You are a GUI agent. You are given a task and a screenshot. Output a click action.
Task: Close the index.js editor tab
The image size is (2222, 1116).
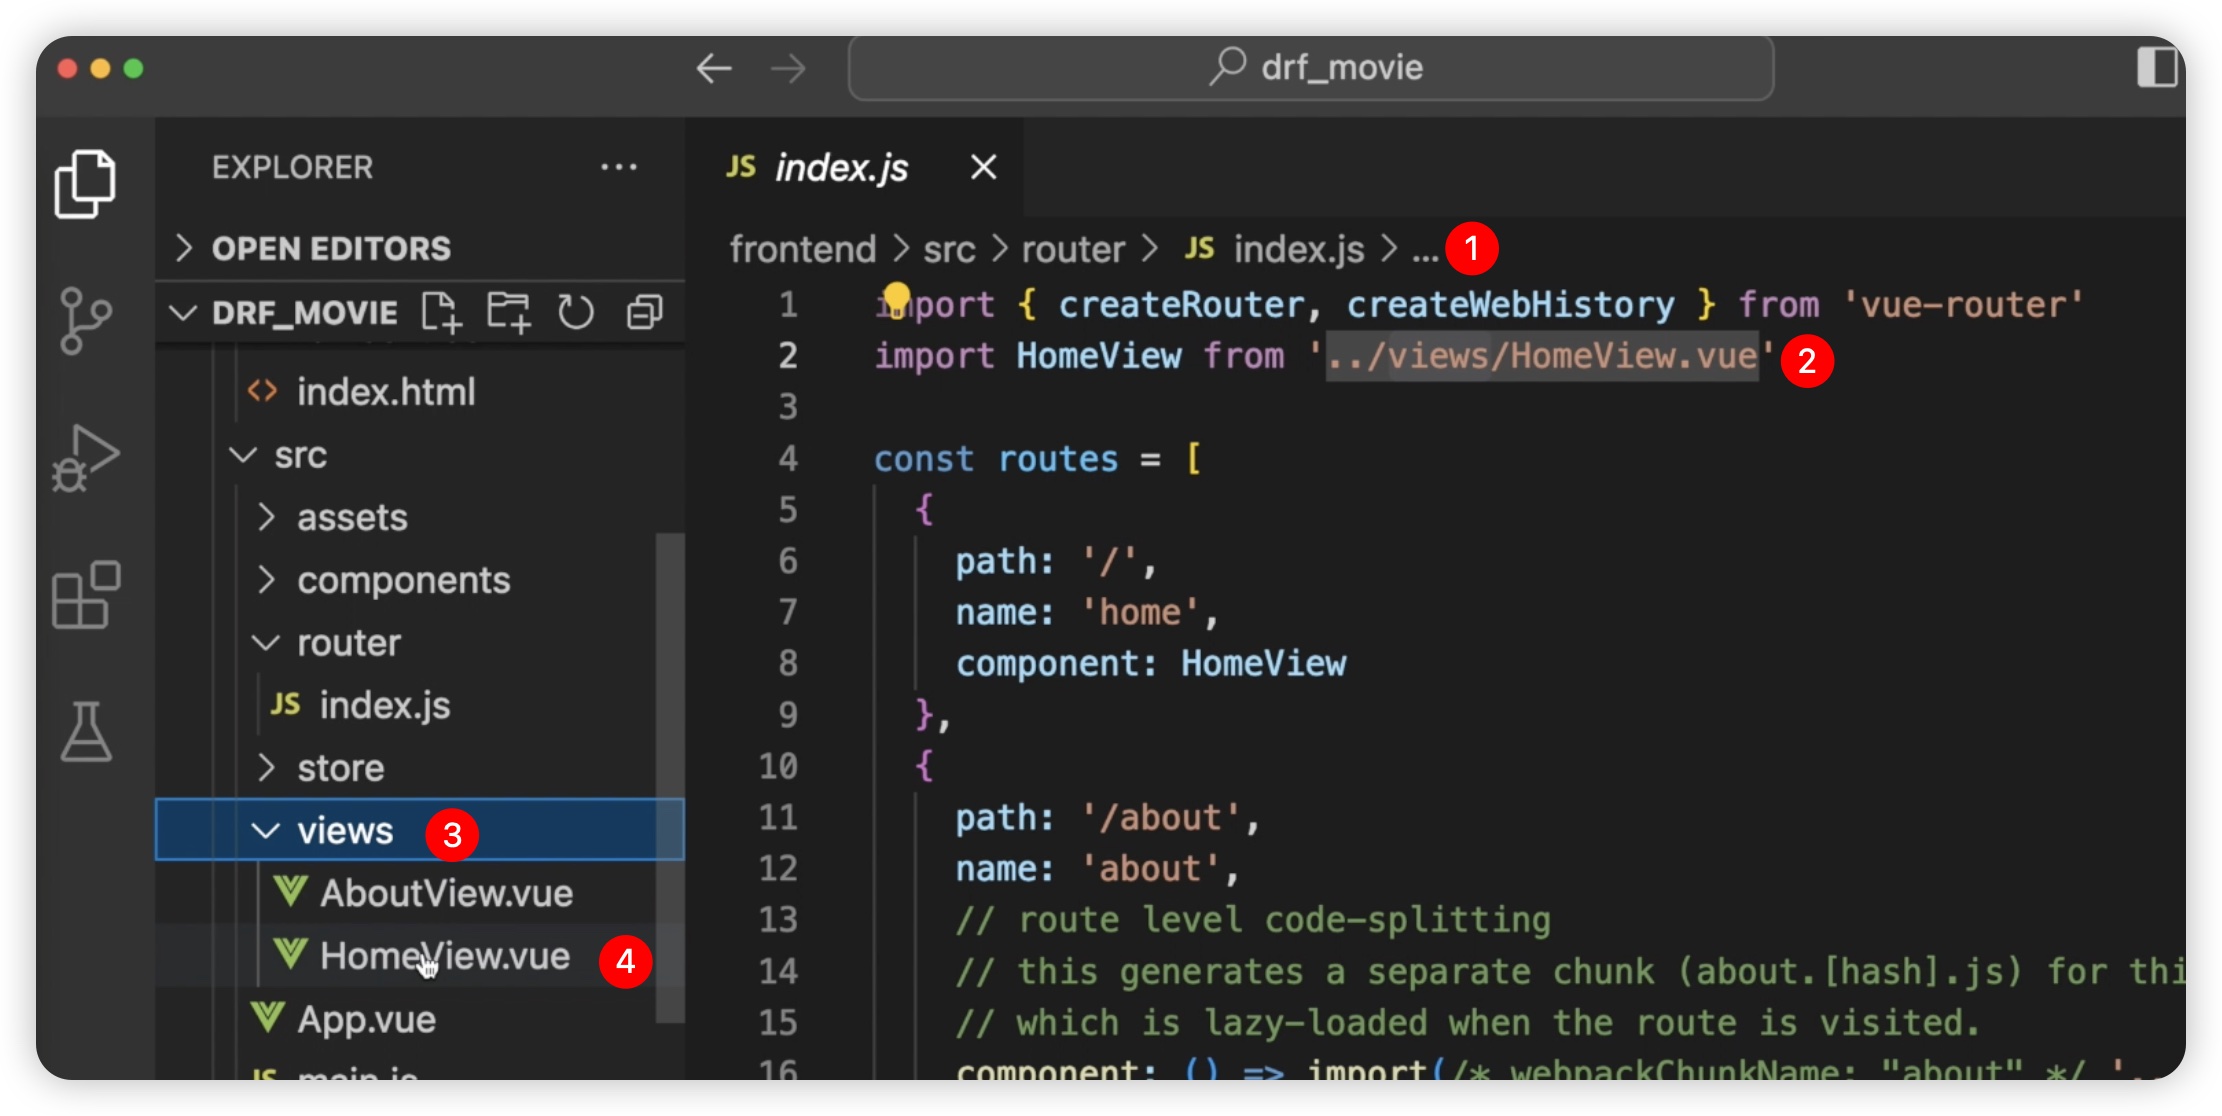click(x=984, y=167)
